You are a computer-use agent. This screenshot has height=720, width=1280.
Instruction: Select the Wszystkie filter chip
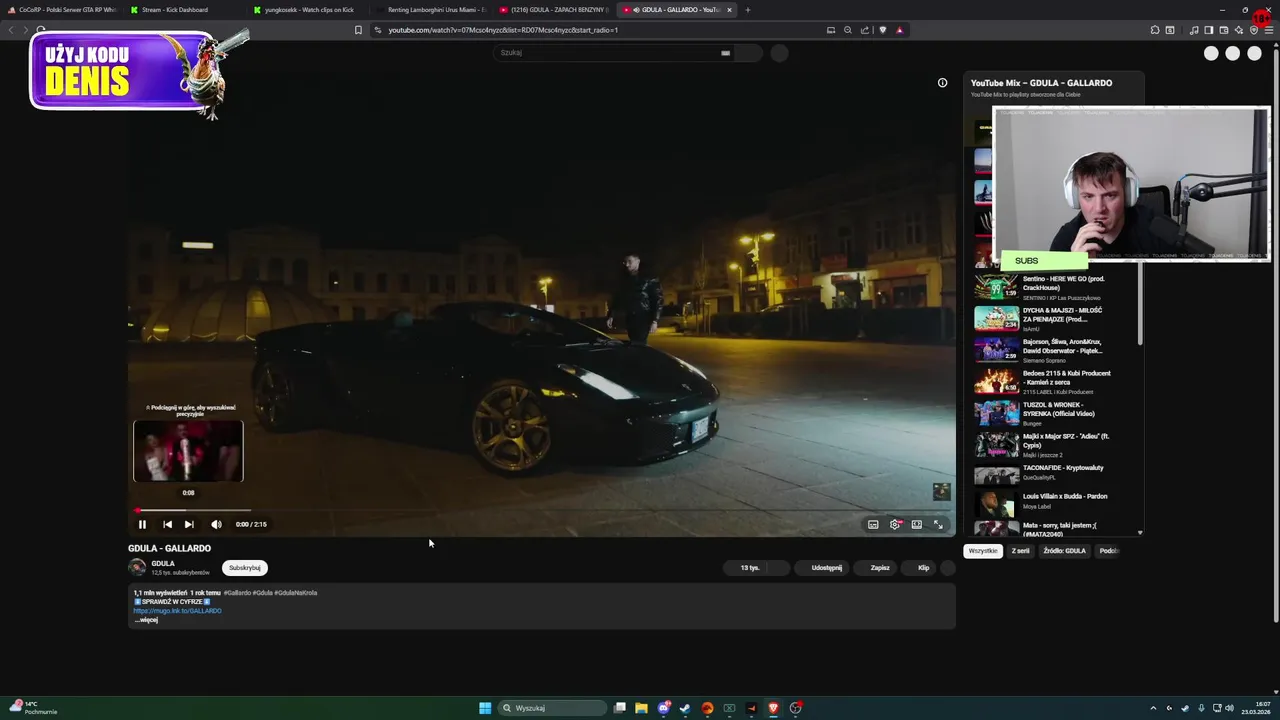(x=983, y=551)
